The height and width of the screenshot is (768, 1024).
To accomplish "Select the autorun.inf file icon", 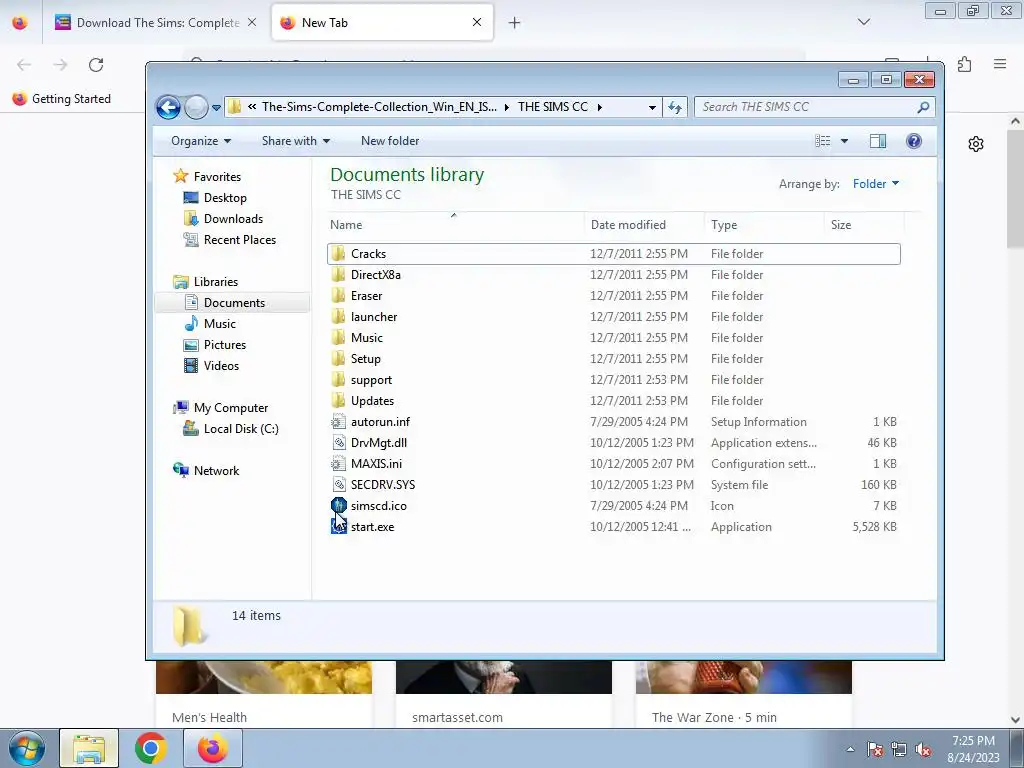I will click(338, 422).
